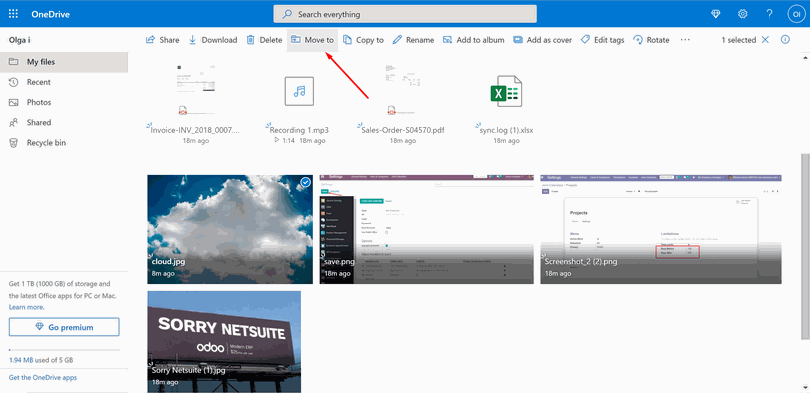Viewport: 810px width, 393px height.
Task: Click Edit tags in toolbar
Action: [602, 40]
